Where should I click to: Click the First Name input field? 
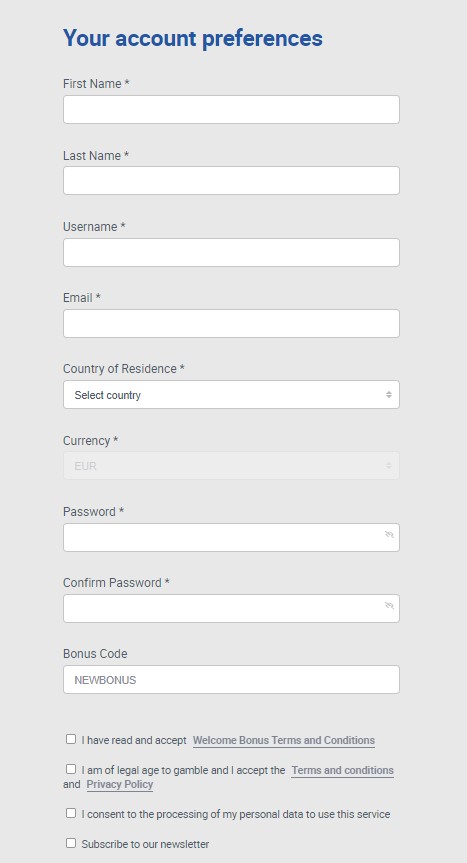pyautogui.click(x=232, y=110)
